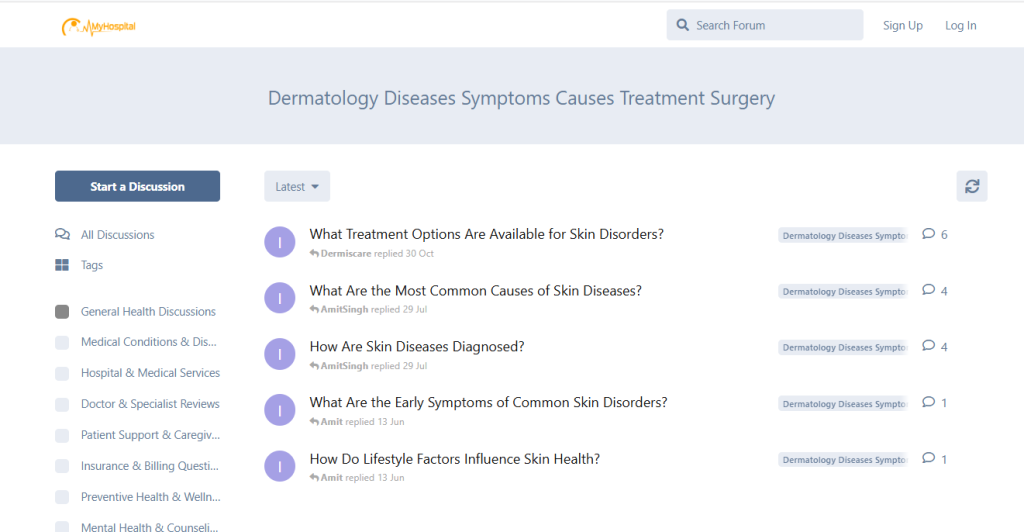
Task: Open Dermatology tag on Early Symptoms post
Action: click(x=842, y=404)
